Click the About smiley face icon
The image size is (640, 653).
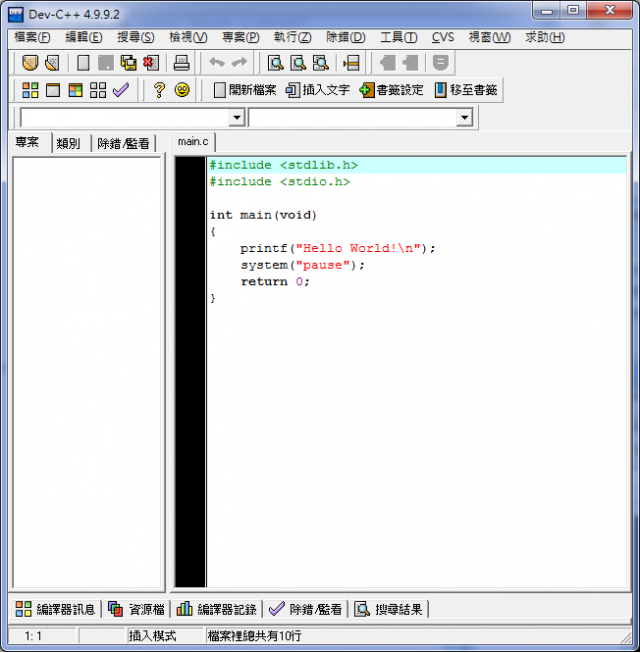[182, 90]
